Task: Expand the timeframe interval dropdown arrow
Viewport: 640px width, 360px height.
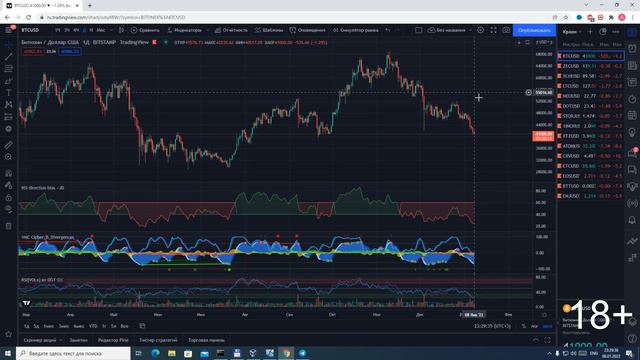Action: pyautogui.click(x=111, y=30)
